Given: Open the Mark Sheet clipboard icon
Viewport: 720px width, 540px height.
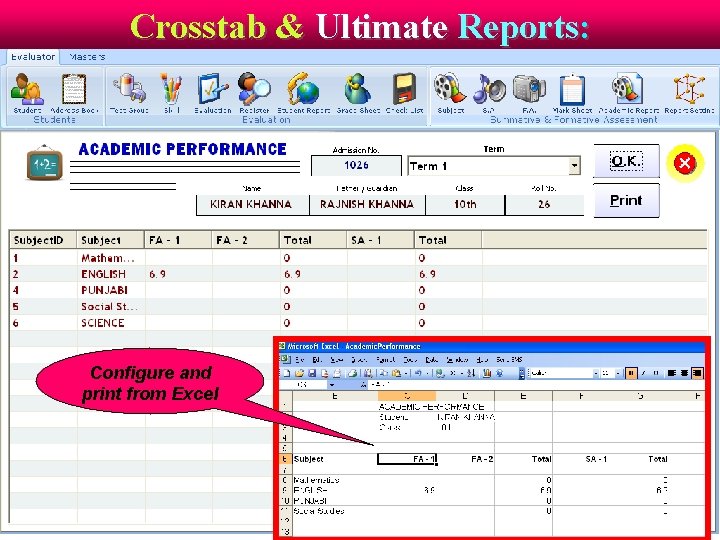Looking at the screenshot, I should (572, 90).
